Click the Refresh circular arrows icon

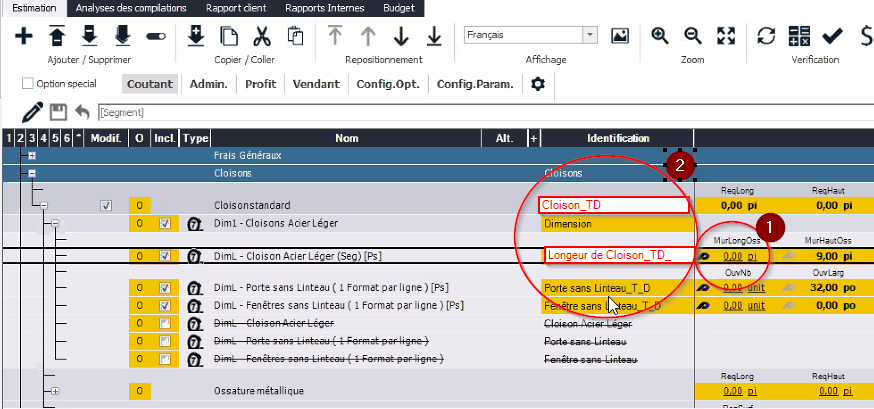766,36
